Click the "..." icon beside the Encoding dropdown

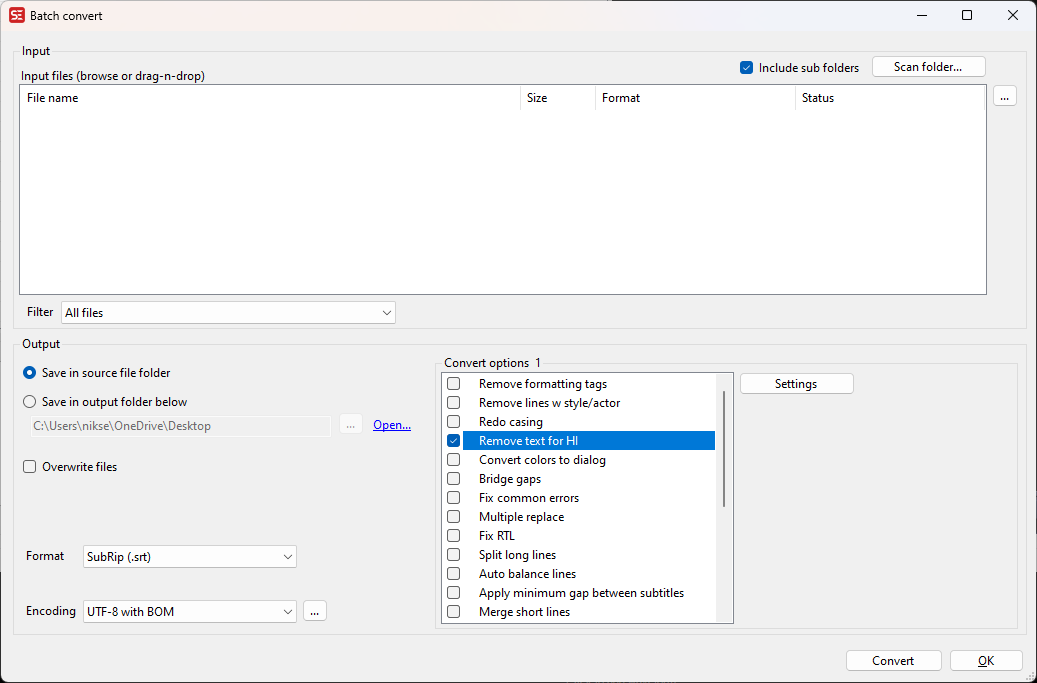315,610
